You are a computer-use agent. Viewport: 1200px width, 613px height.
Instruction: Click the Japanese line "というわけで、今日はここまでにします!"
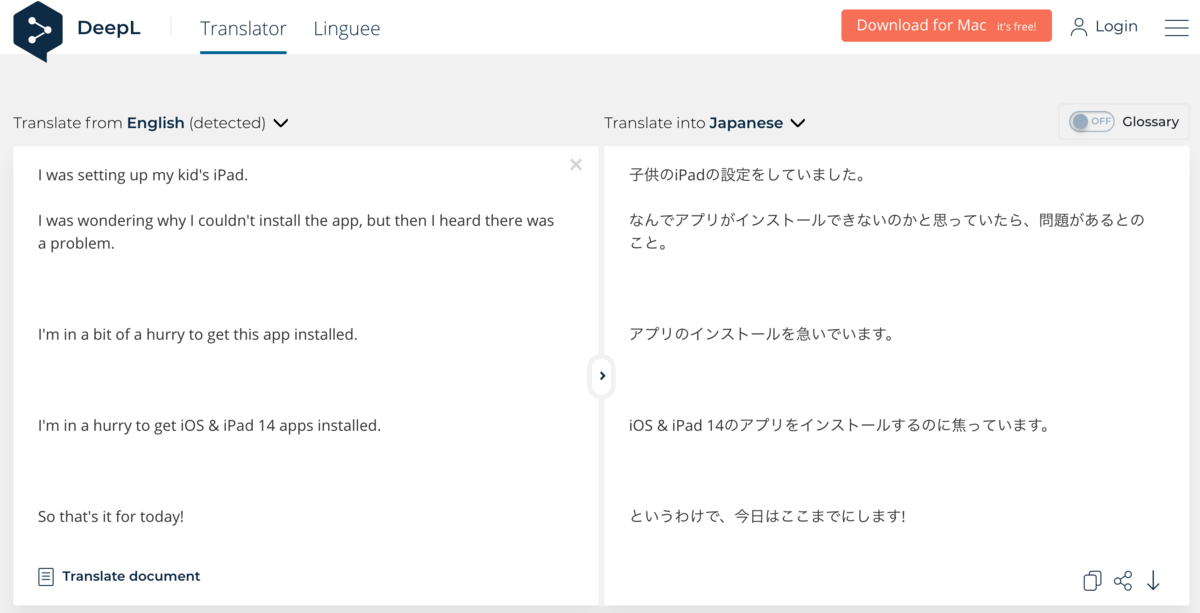(767, 517)
